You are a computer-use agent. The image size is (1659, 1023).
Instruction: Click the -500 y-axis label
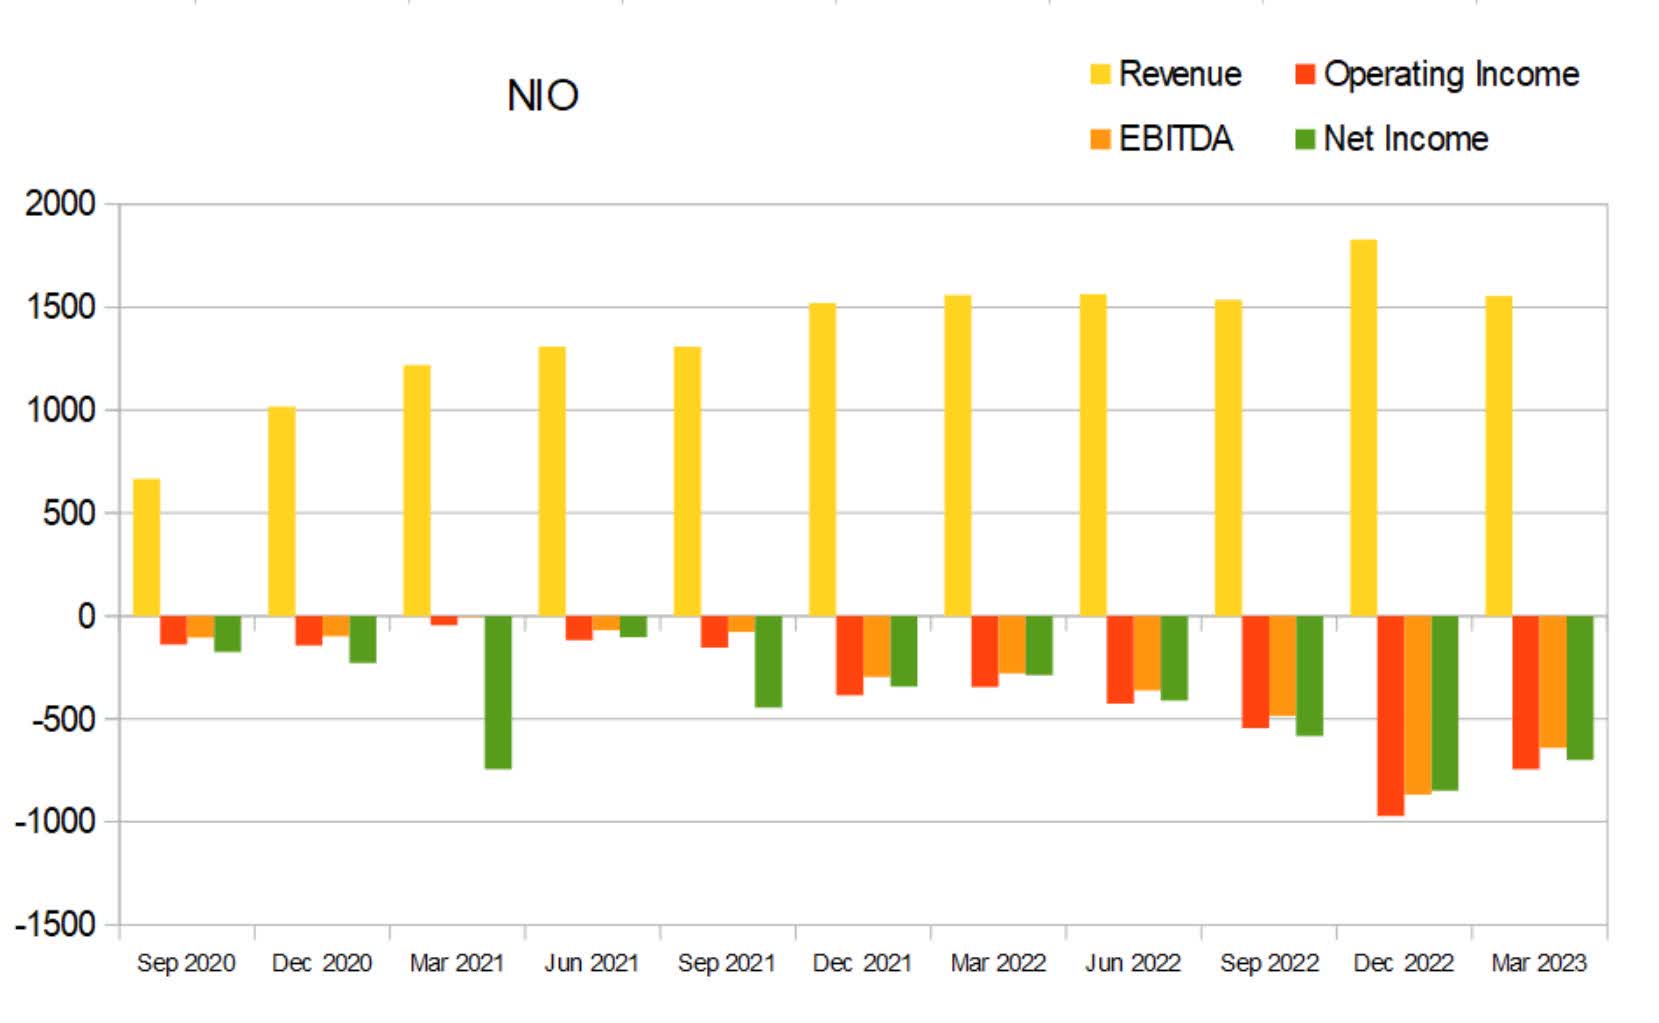62,719
